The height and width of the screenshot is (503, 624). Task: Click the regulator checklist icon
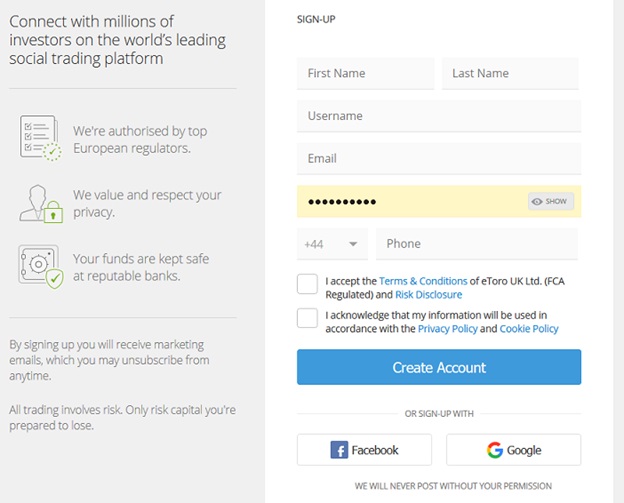point(40,138)
